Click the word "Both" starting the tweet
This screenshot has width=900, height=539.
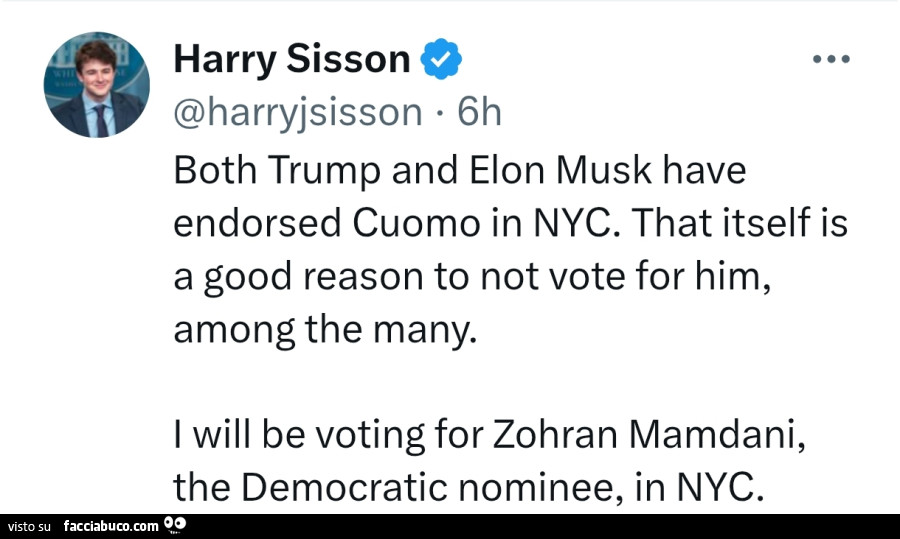tap(208, 170)
